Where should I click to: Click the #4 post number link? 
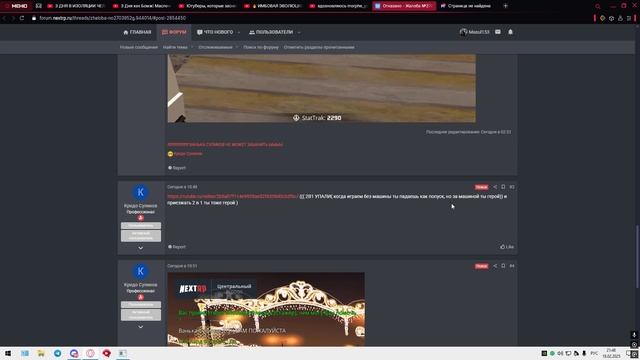[x=512, y=266]
